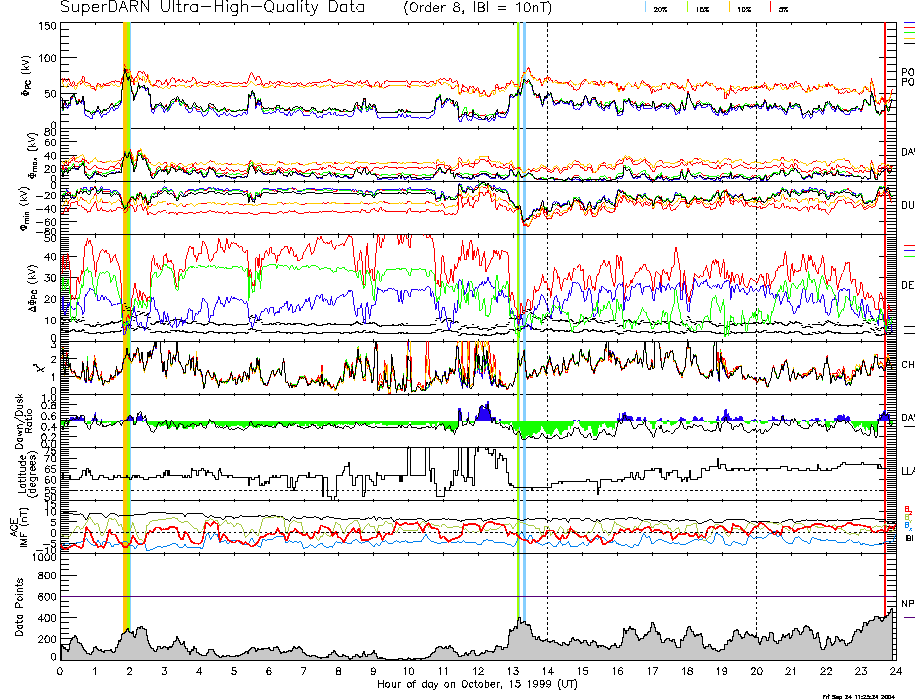Viewport: 915px width, 700px height.
Task: Click the '1000' tick of Data Points panel
Action: (46, 557)
